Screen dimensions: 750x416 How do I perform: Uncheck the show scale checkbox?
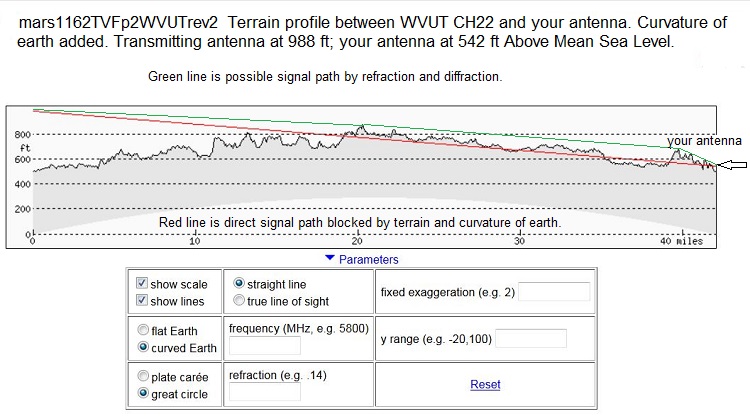click(x=142, y=283)
